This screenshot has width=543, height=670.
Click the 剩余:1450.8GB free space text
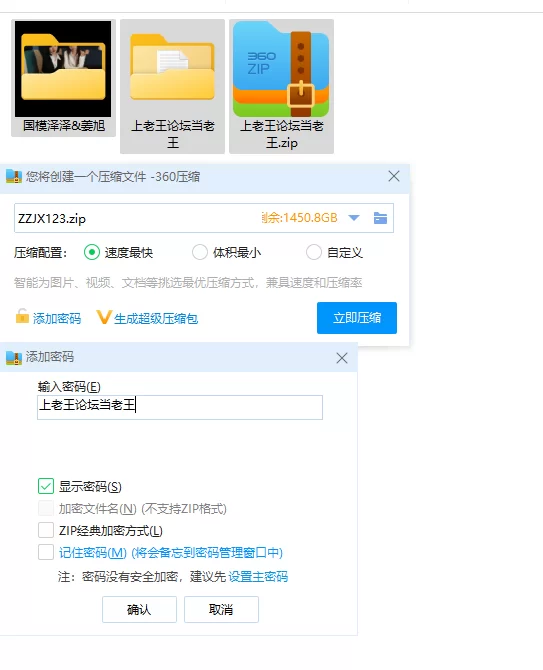tap(299, 218)
